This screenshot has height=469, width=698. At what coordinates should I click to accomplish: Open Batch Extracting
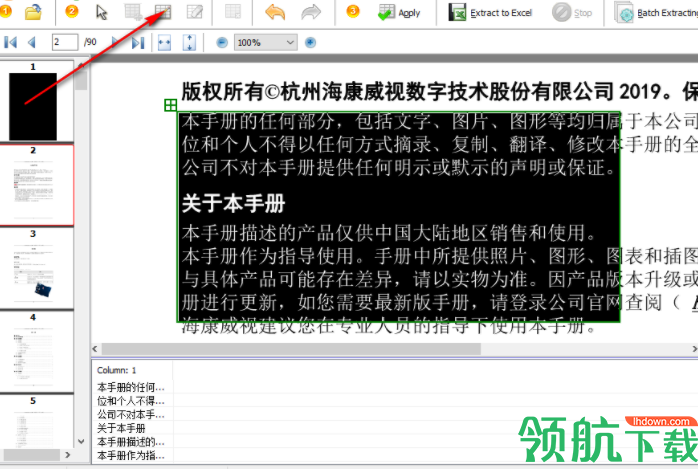pos(656,13)
